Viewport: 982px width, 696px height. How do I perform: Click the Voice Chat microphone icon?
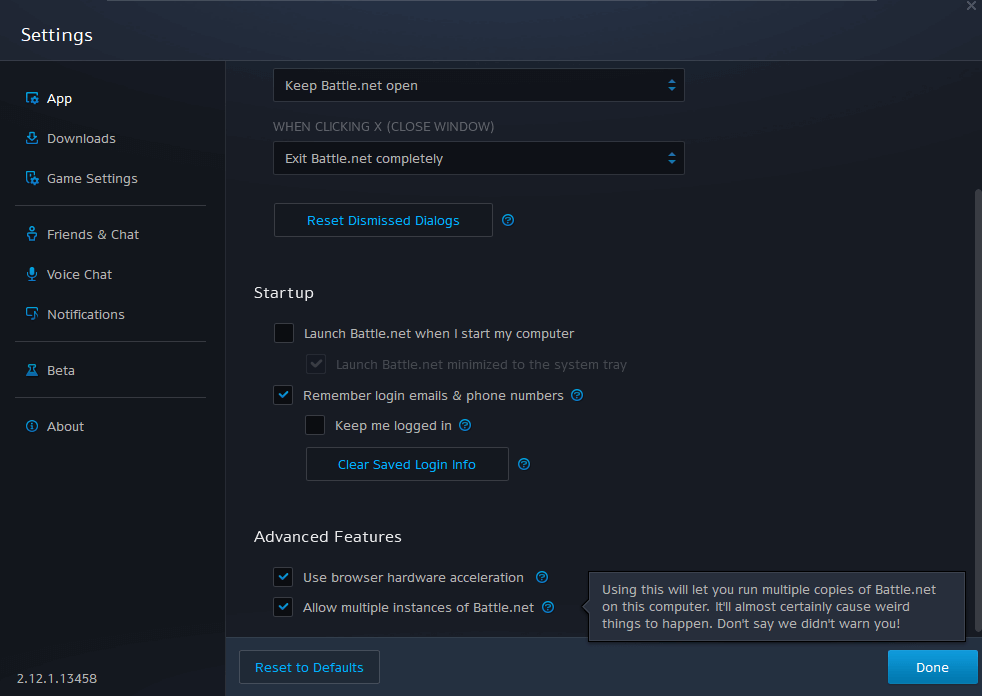[x=32, y=274]
